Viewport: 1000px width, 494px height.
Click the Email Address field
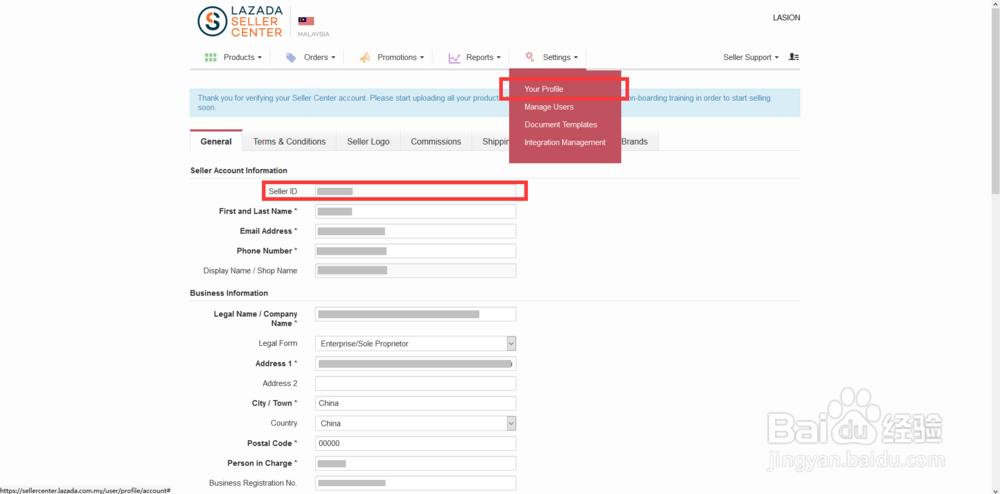(x=415, y=231)
